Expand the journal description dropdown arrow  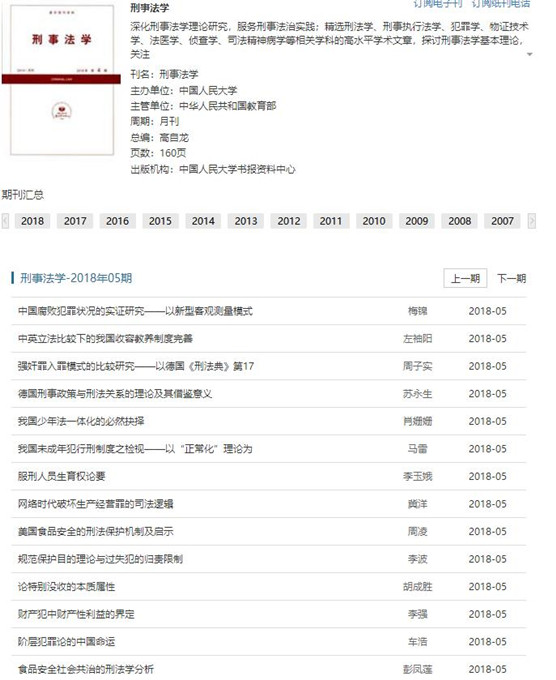click(530, 54)
